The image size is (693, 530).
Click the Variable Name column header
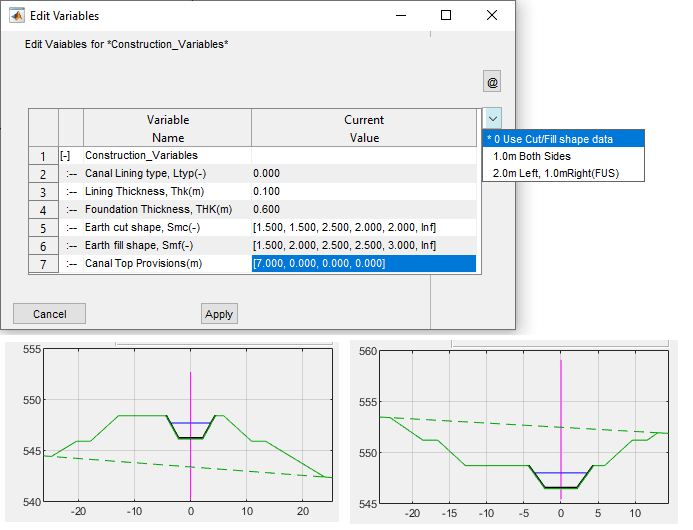coord(167,129)
